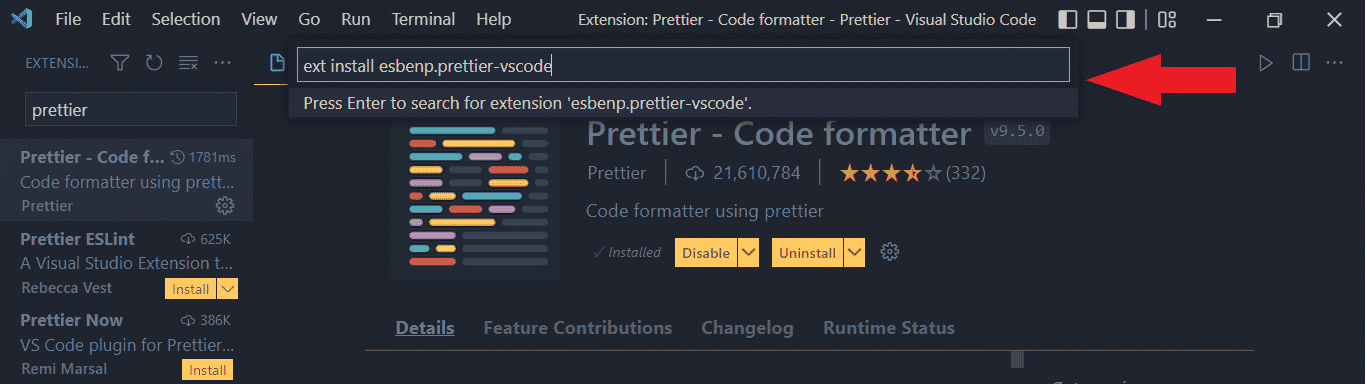Toggle primary side bar layout icon
The image size is (1367, 384).
(1069, 19)
